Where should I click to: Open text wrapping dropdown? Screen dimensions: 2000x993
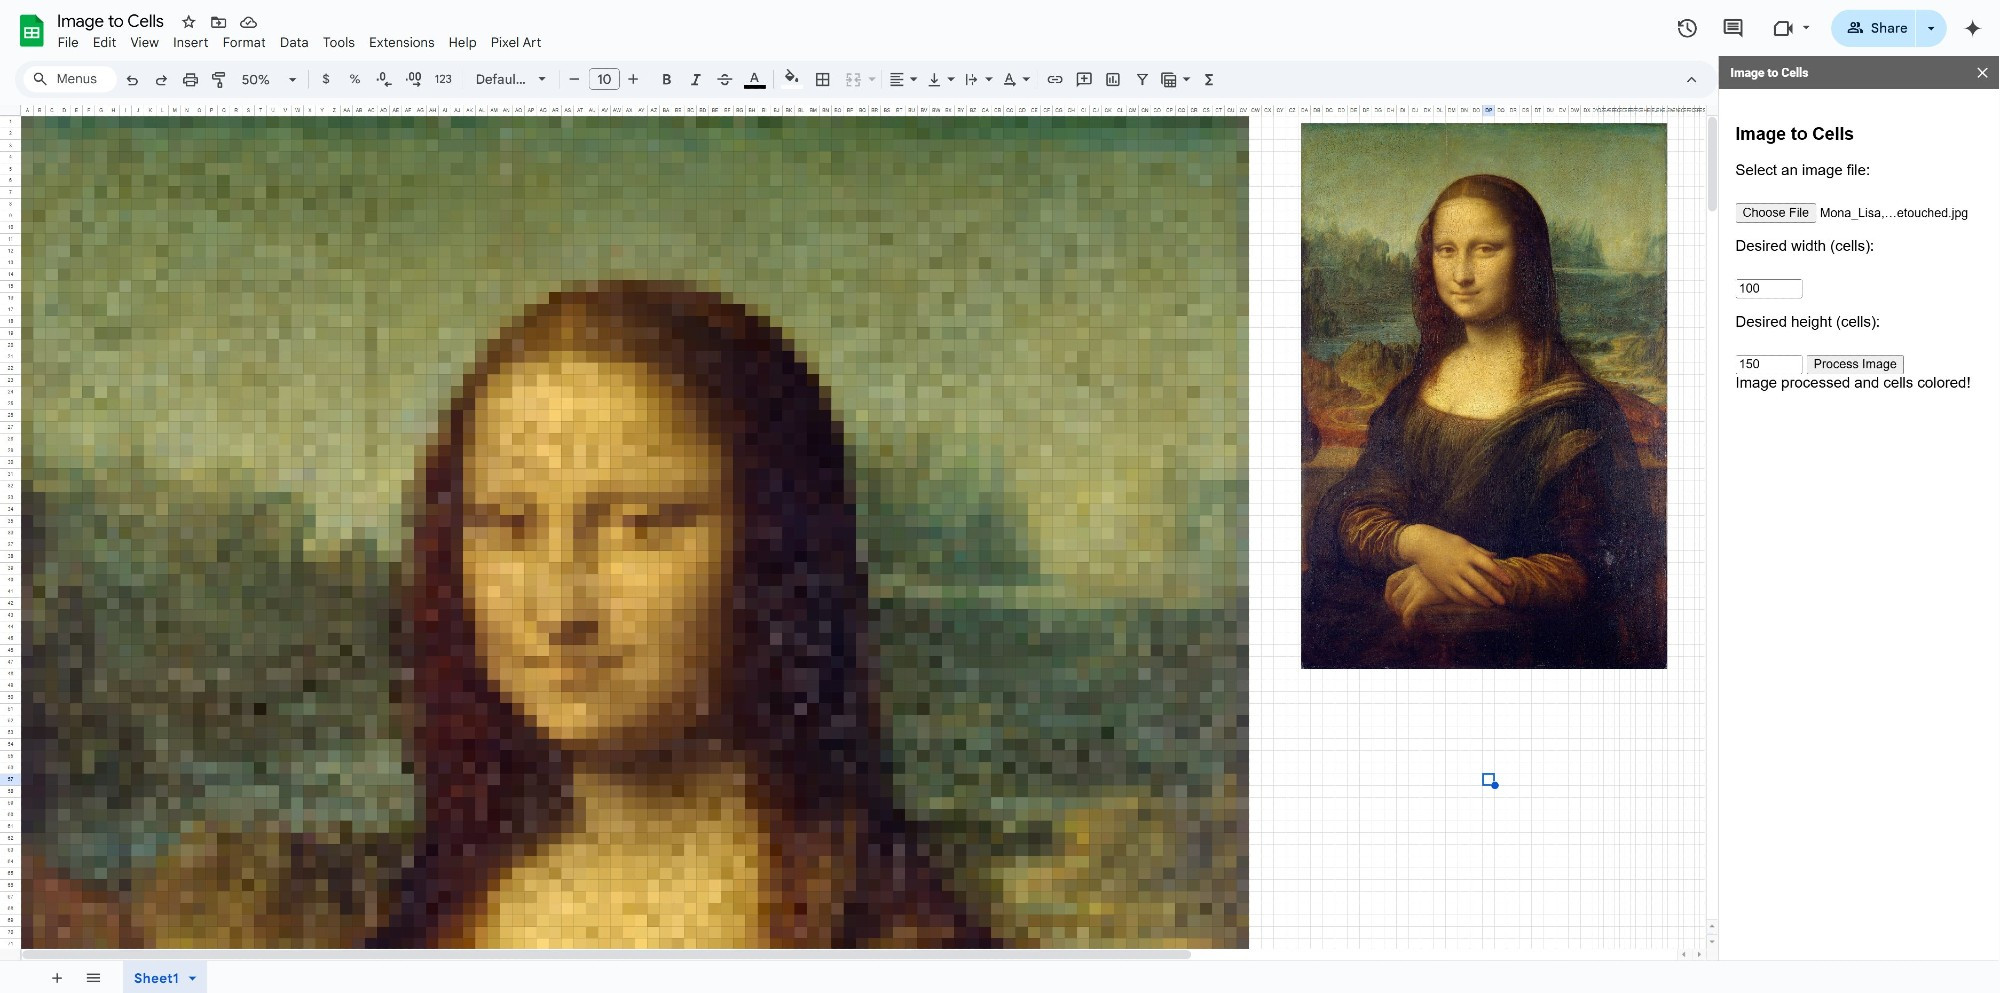[978, 79]
